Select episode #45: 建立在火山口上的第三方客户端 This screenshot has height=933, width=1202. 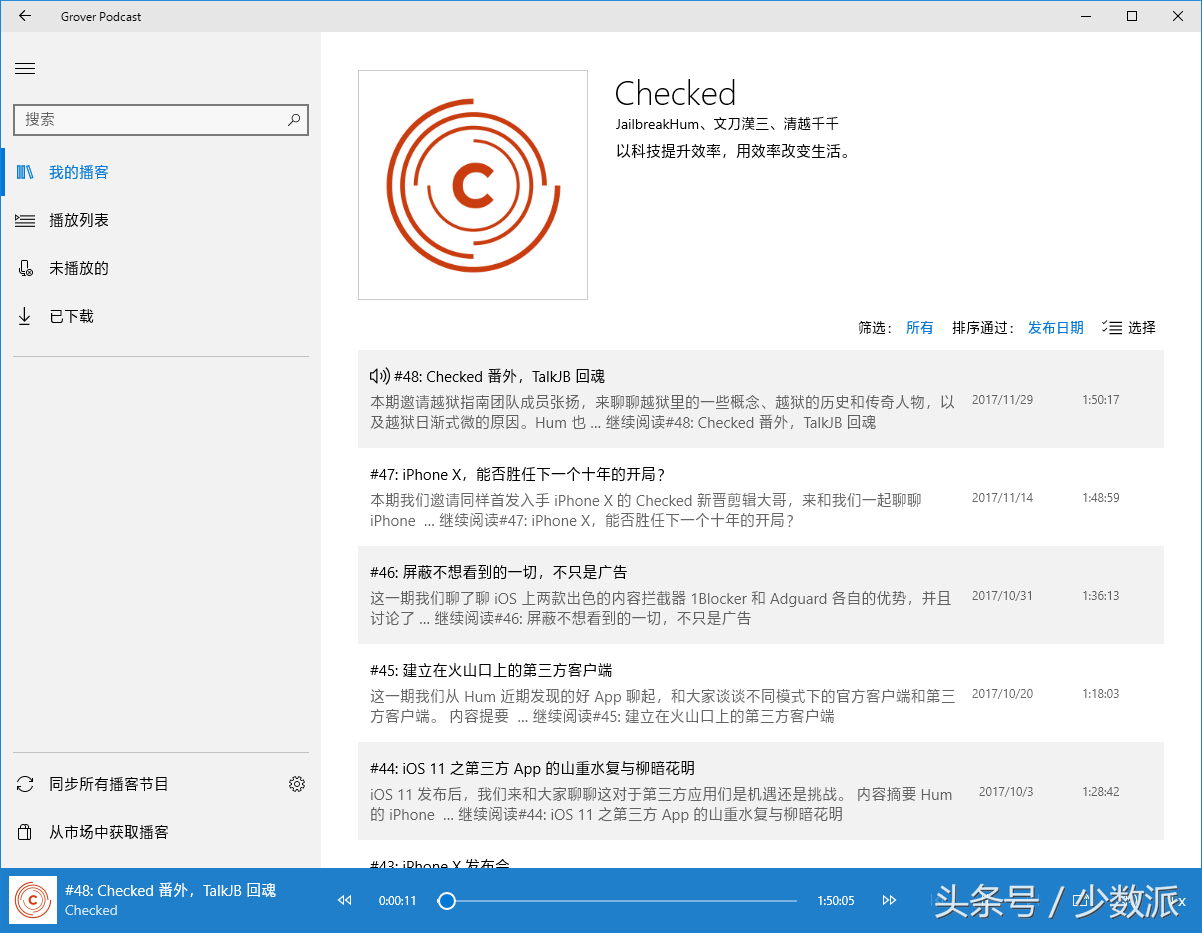(761, 693)
